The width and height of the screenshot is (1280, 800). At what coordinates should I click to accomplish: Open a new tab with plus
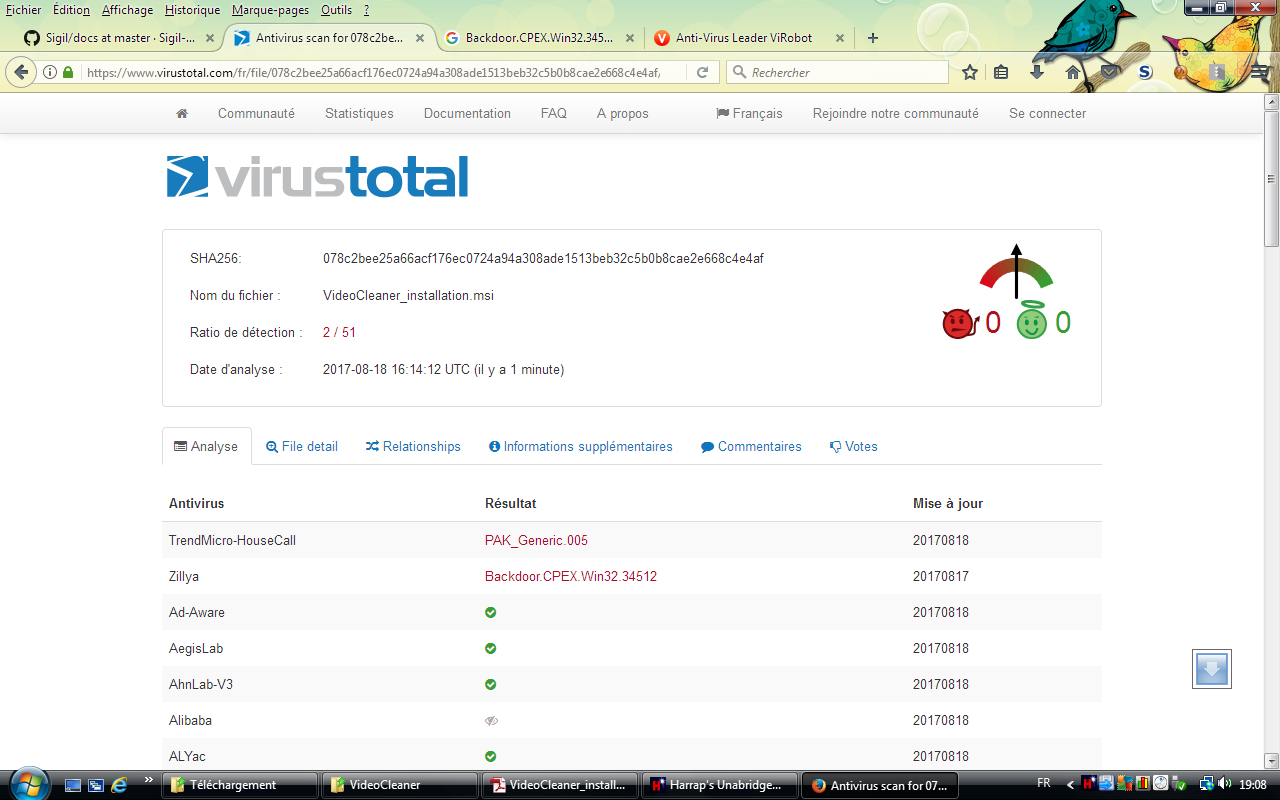point(873,38)
